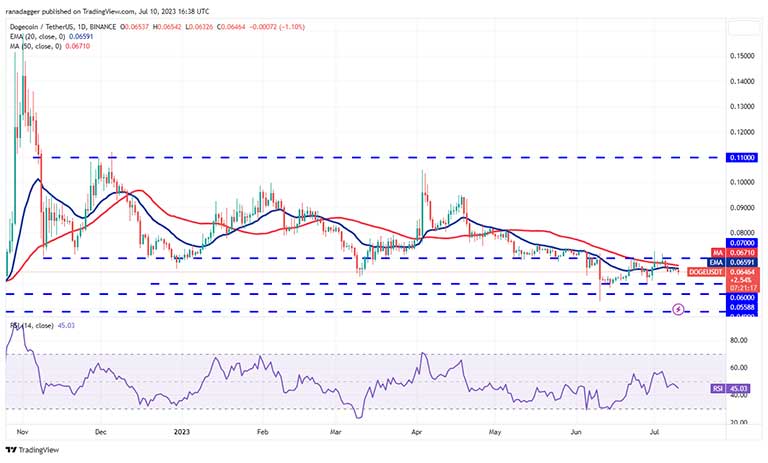Image resolution: width=768 pixels, height=463 pixels.
Task: Click the 0.13000 price axis label
Action: pyautogui.click(x=742, y=106)
